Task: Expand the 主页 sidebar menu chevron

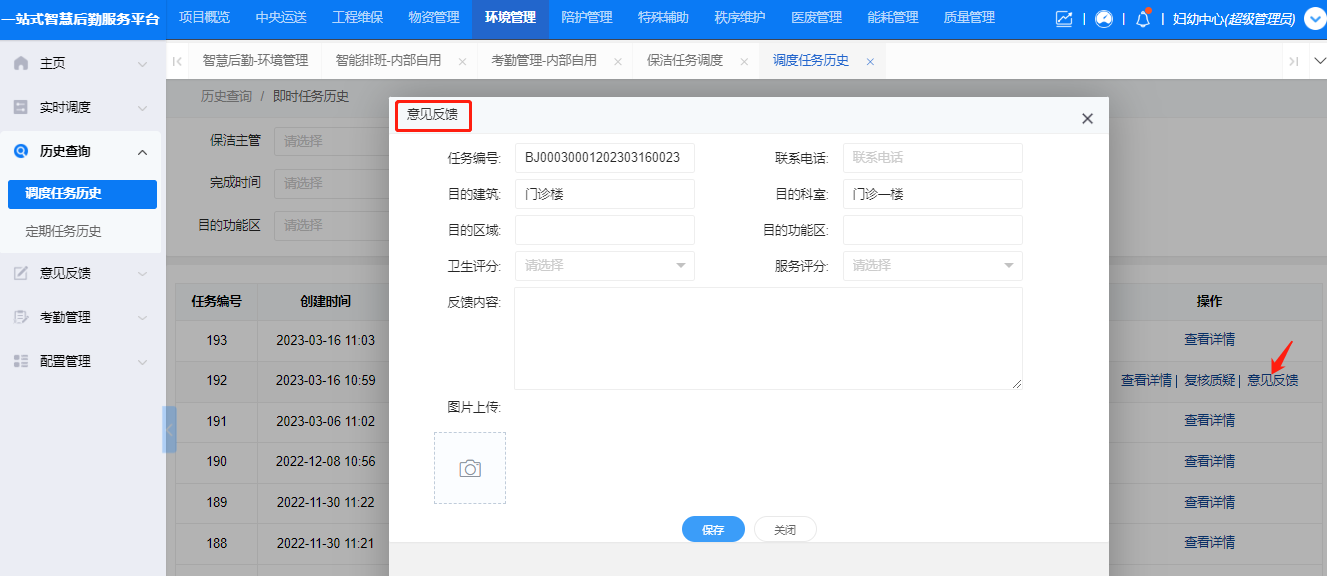Action: tap(142, 64)
